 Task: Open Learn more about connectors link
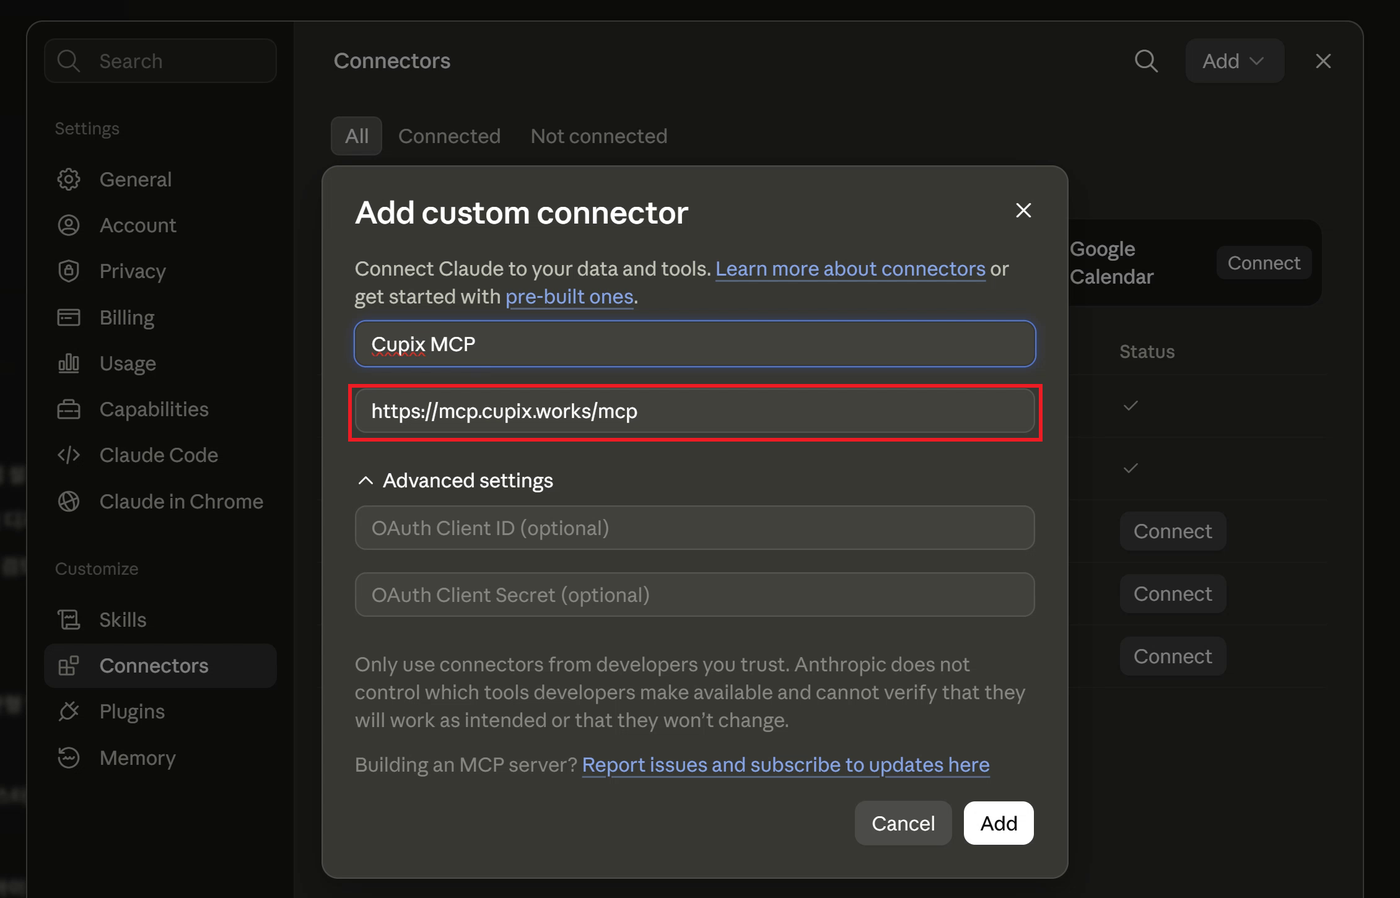(x=850, y=269)
